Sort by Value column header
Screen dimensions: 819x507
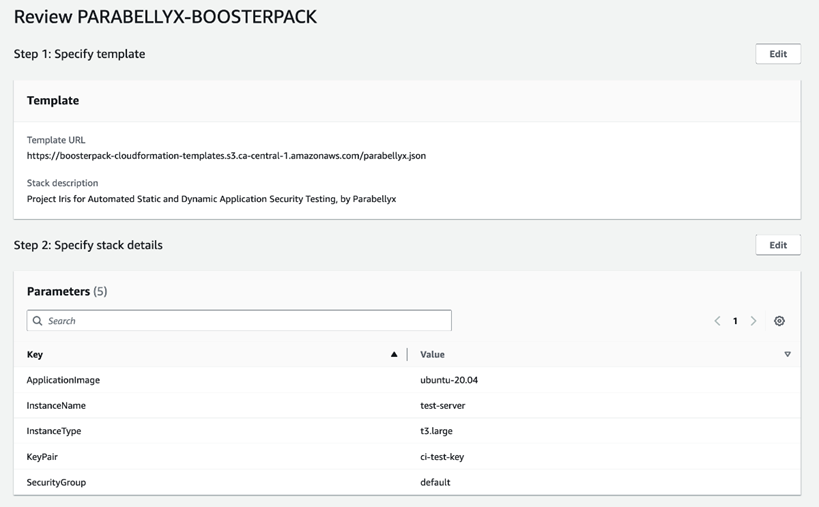pyautogui.click(x=432, y=354)
